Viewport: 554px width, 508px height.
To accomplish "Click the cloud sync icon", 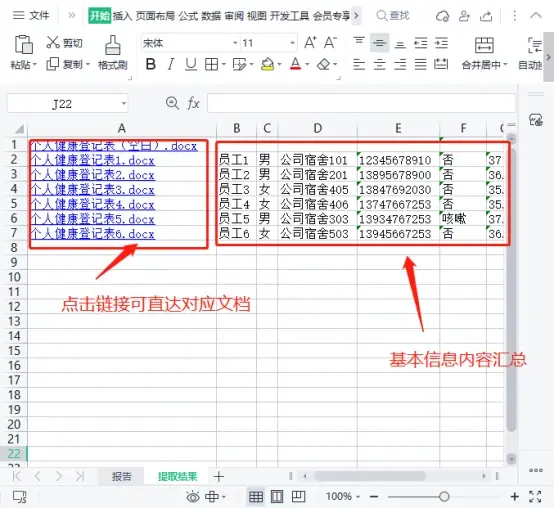I will tap(442, 16).
